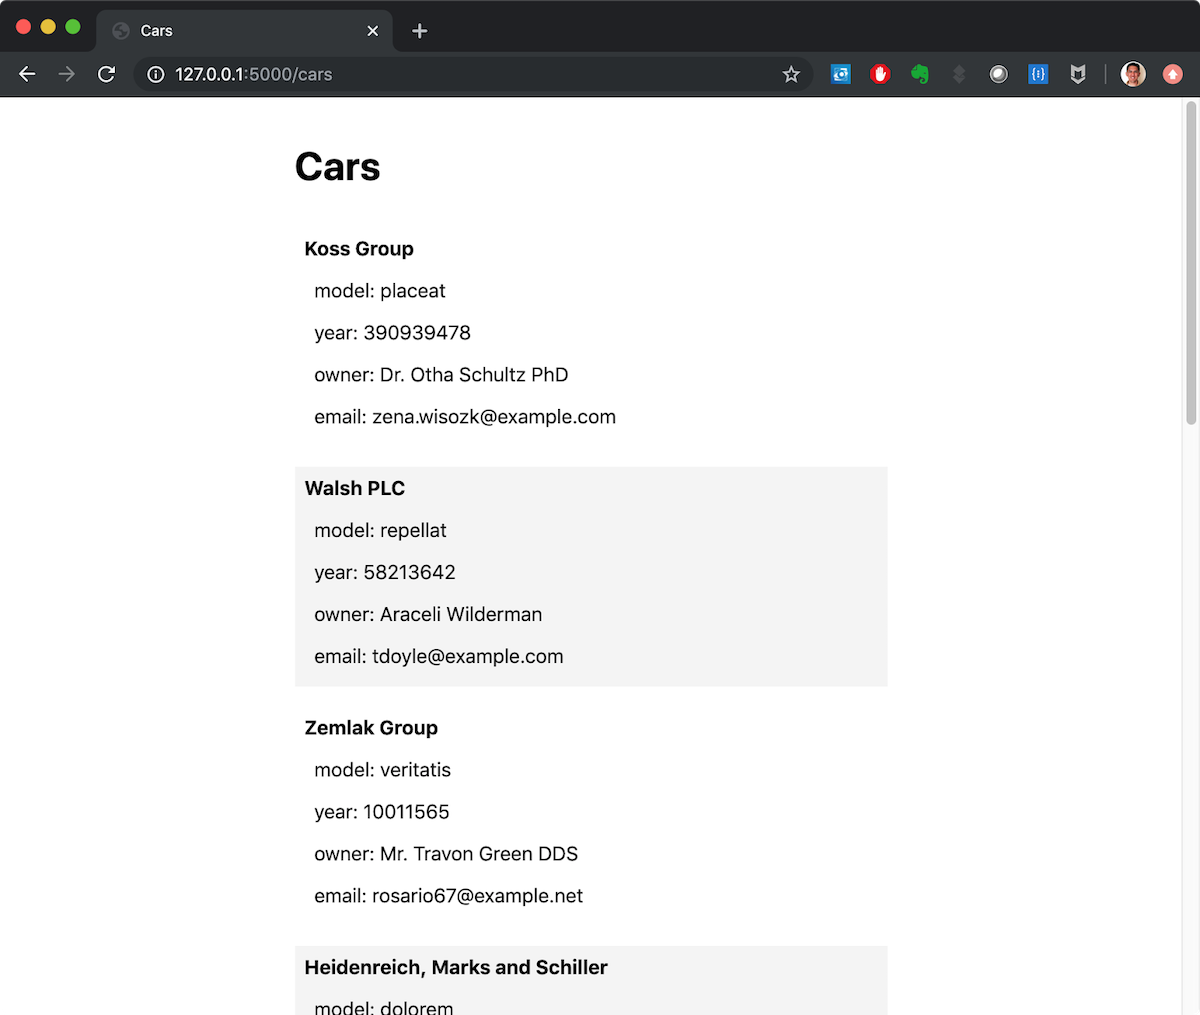The image size is (1200, 1015).
Task: Reload the Cars page
Action: [106, 74]
